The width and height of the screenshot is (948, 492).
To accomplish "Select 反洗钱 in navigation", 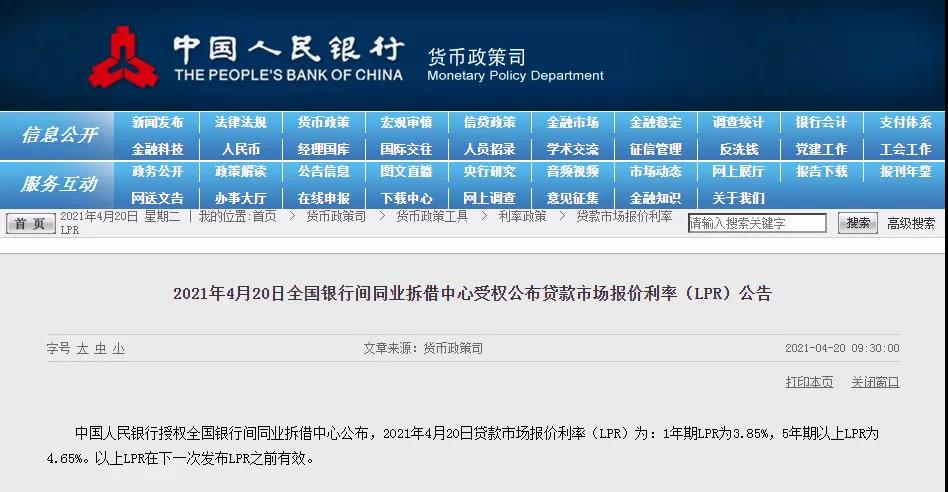I will click(x=738, y=149).
